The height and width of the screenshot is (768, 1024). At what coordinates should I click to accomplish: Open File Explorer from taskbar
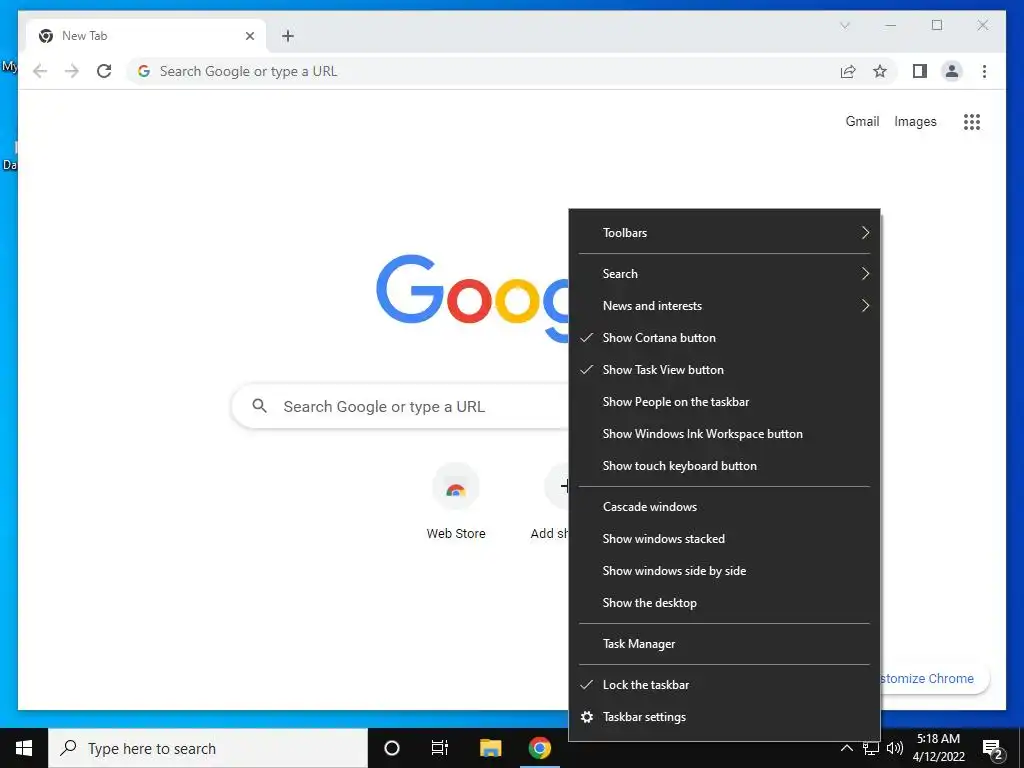490,748
